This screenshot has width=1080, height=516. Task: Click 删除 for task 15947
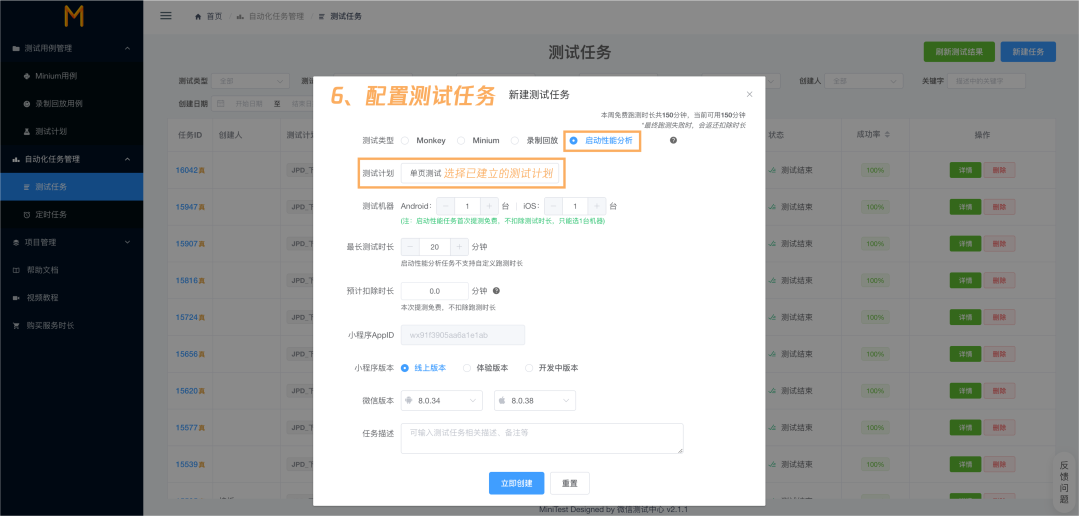(x=999, y=207)
